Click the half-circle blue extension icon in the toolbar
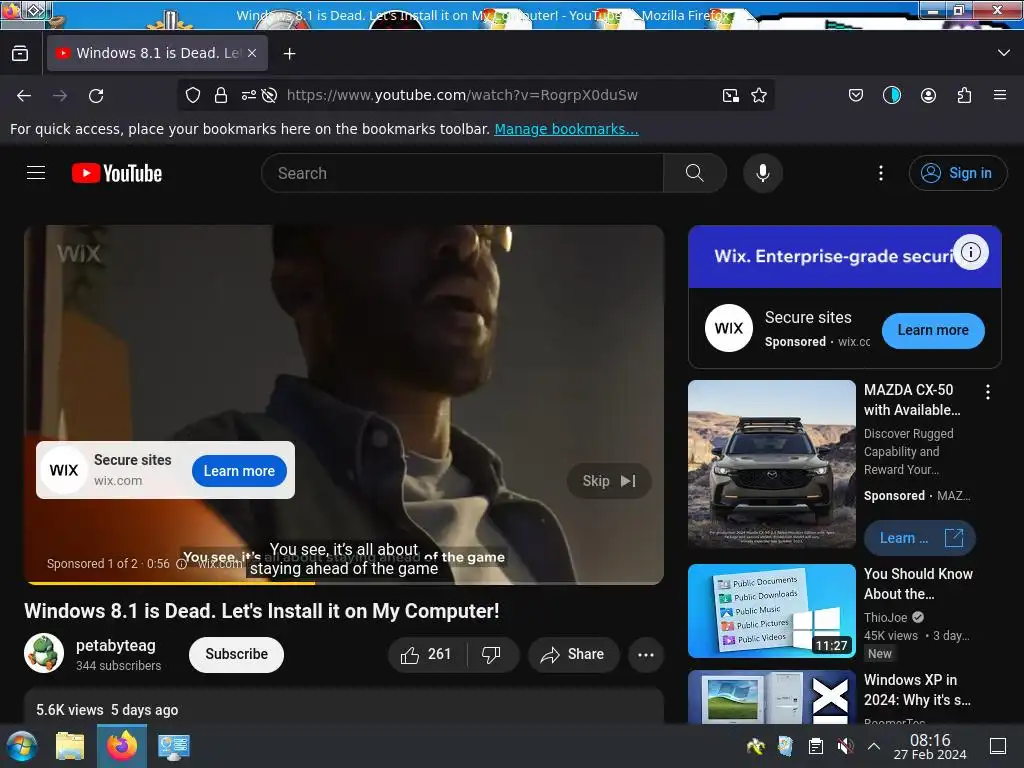Viewport: 1024px width, 768px height. pos(891,95)
